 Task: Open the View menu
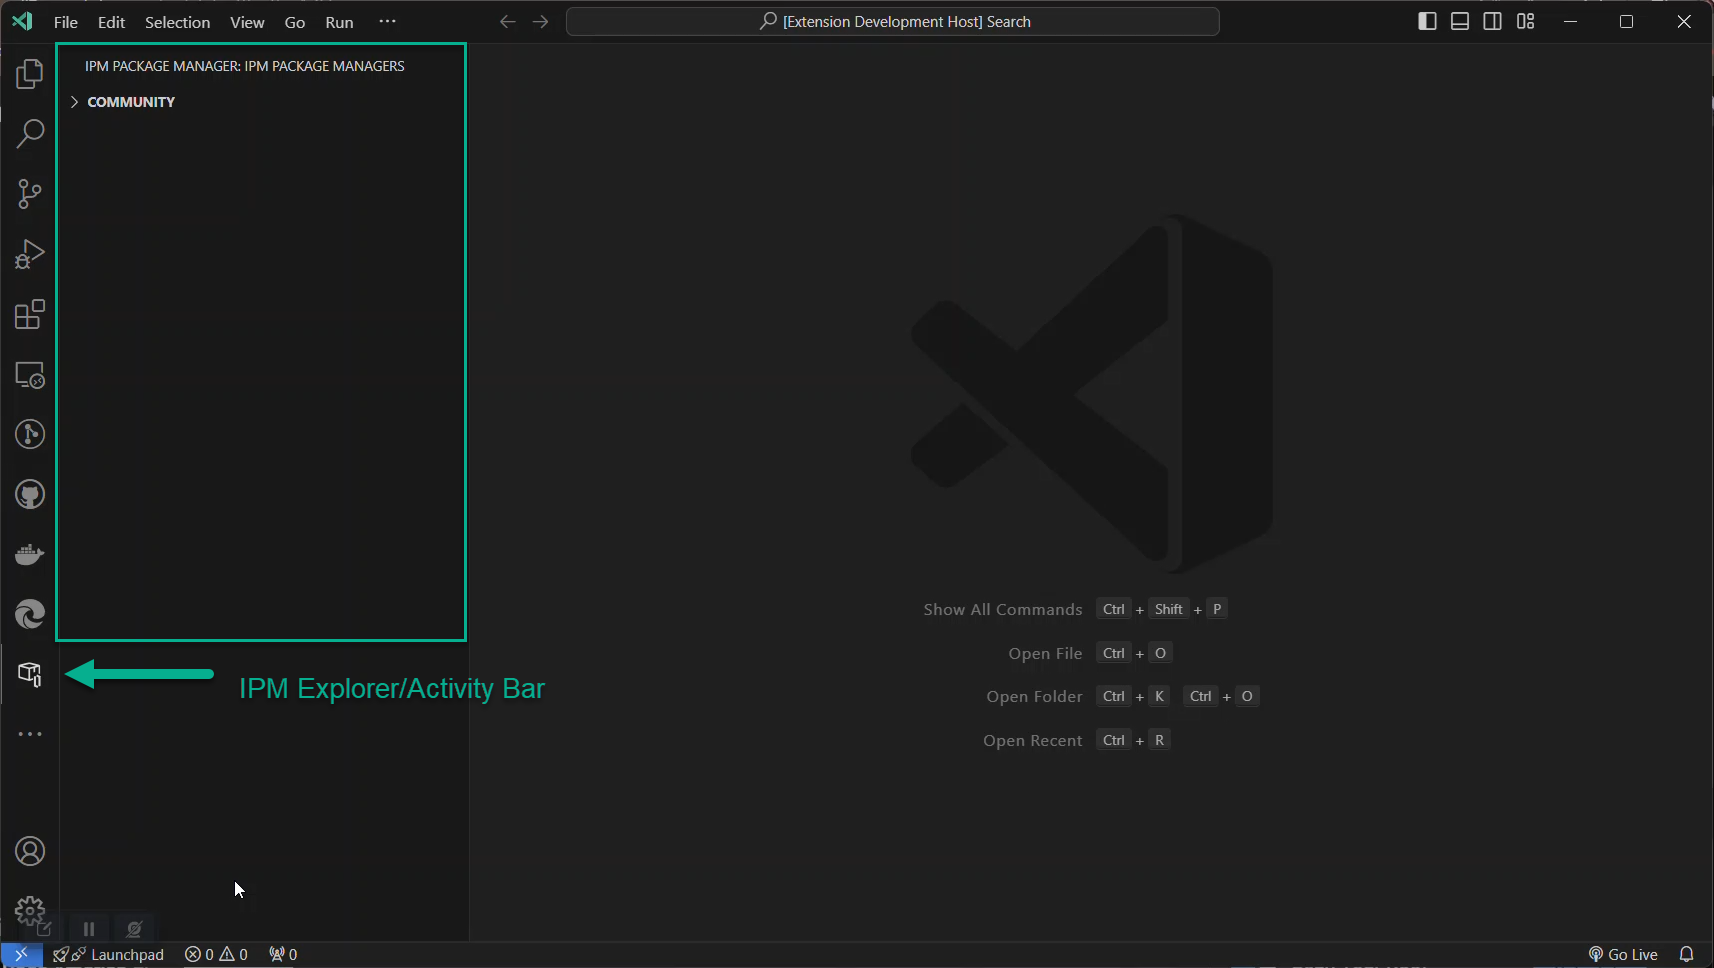(x=247, y=22)
